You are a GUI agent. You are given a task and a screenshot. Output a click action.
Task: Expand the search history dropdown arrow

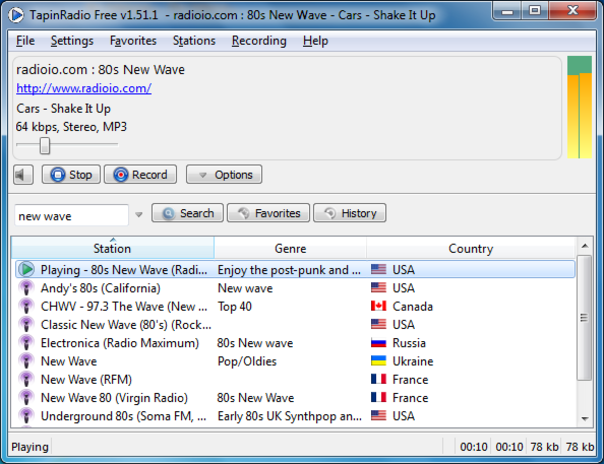pyautogui.click(x=139, y=214)
